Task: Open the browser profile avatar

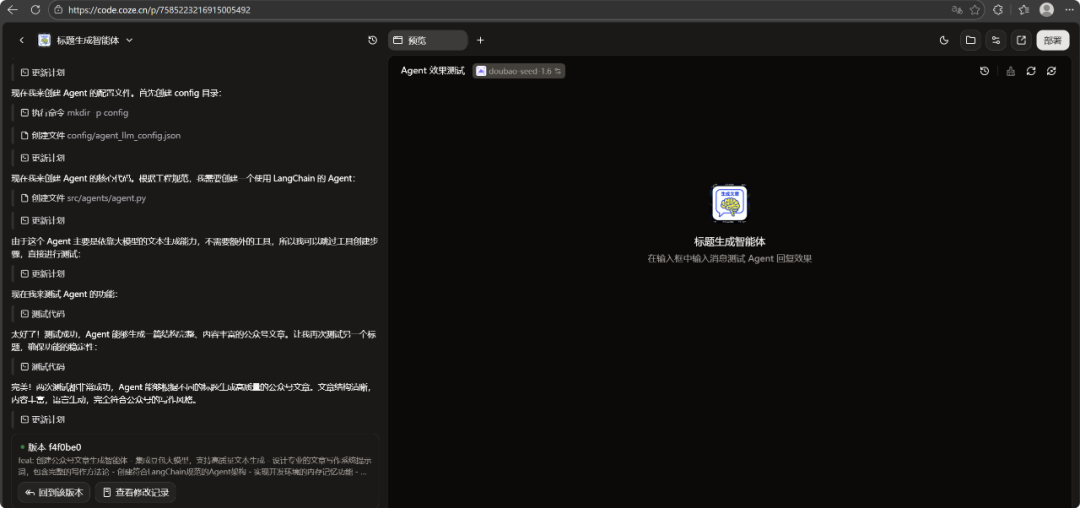Action: (1046, 10)
